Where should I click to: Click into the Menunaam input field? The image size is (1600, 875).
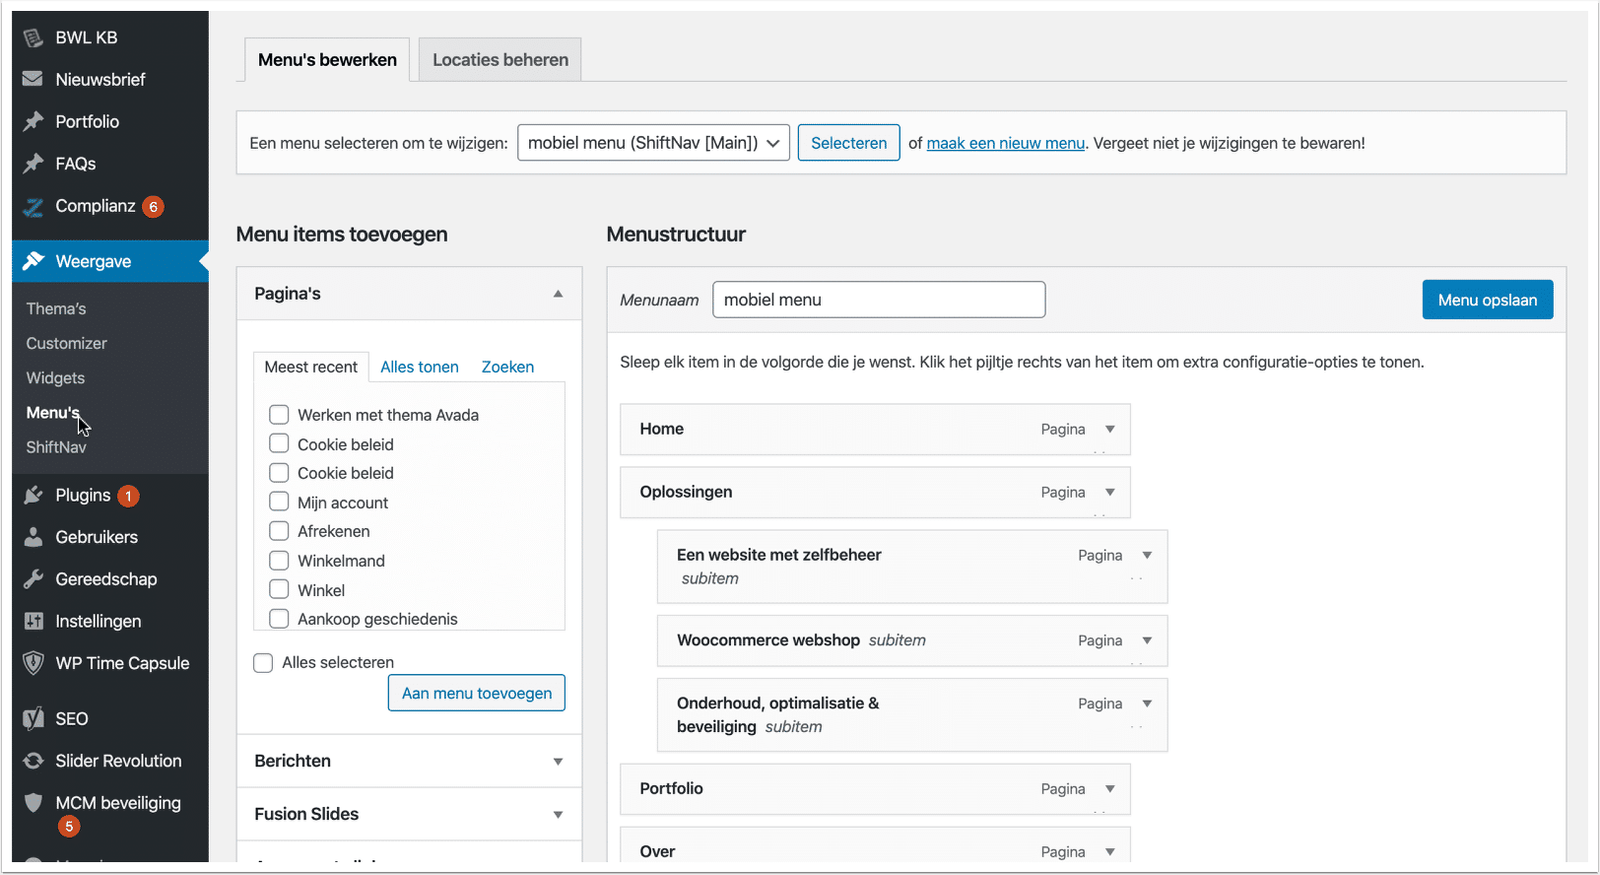tap(879, 300)
